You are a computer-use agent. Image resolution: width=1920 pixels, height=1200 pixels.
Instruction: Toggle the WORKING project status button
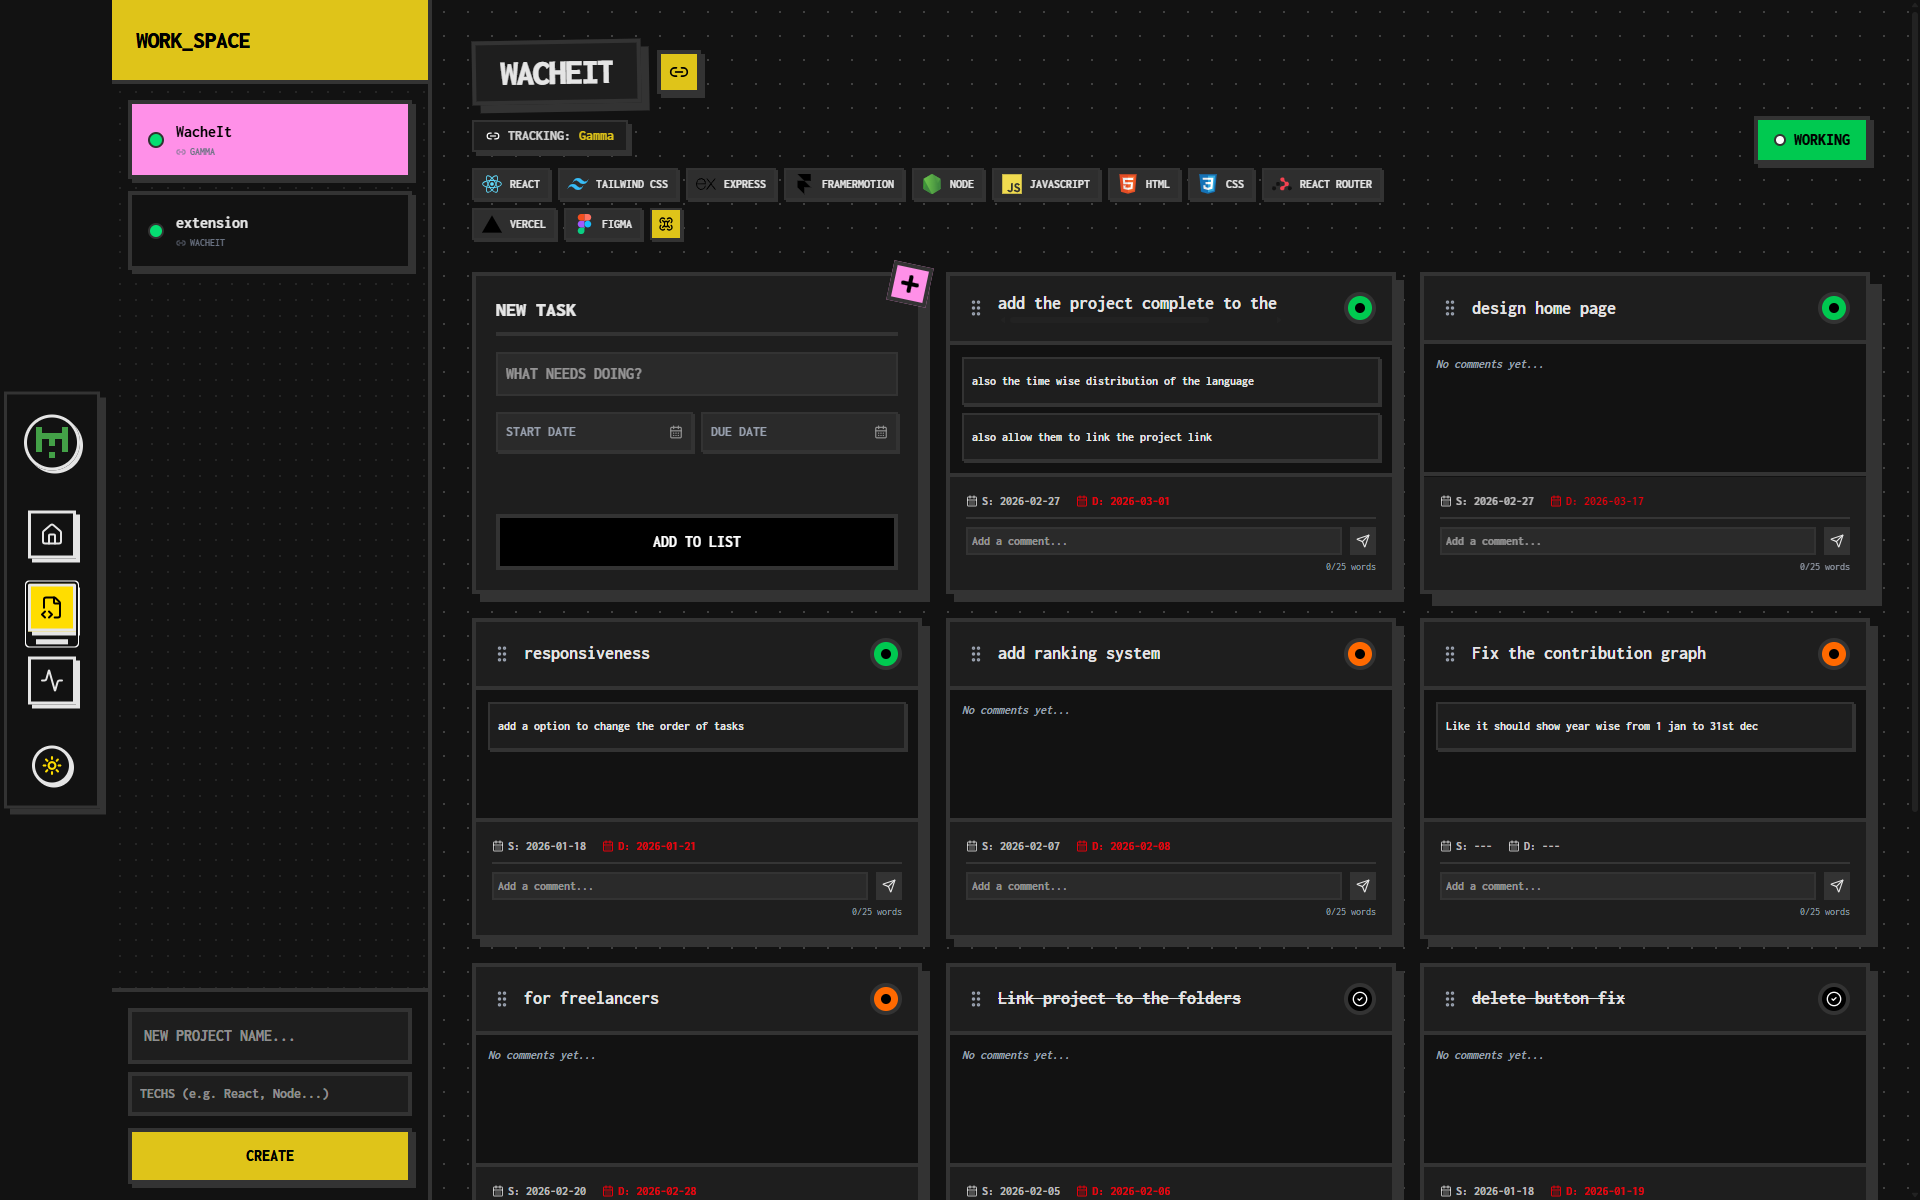(1812, 140)
